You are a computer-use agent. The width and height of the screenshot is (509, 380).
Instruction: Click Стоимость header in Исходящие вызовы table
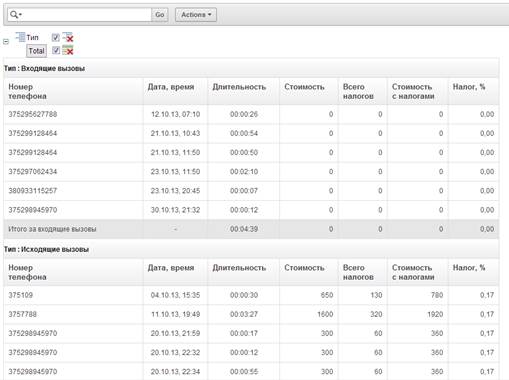pos(304,268)
